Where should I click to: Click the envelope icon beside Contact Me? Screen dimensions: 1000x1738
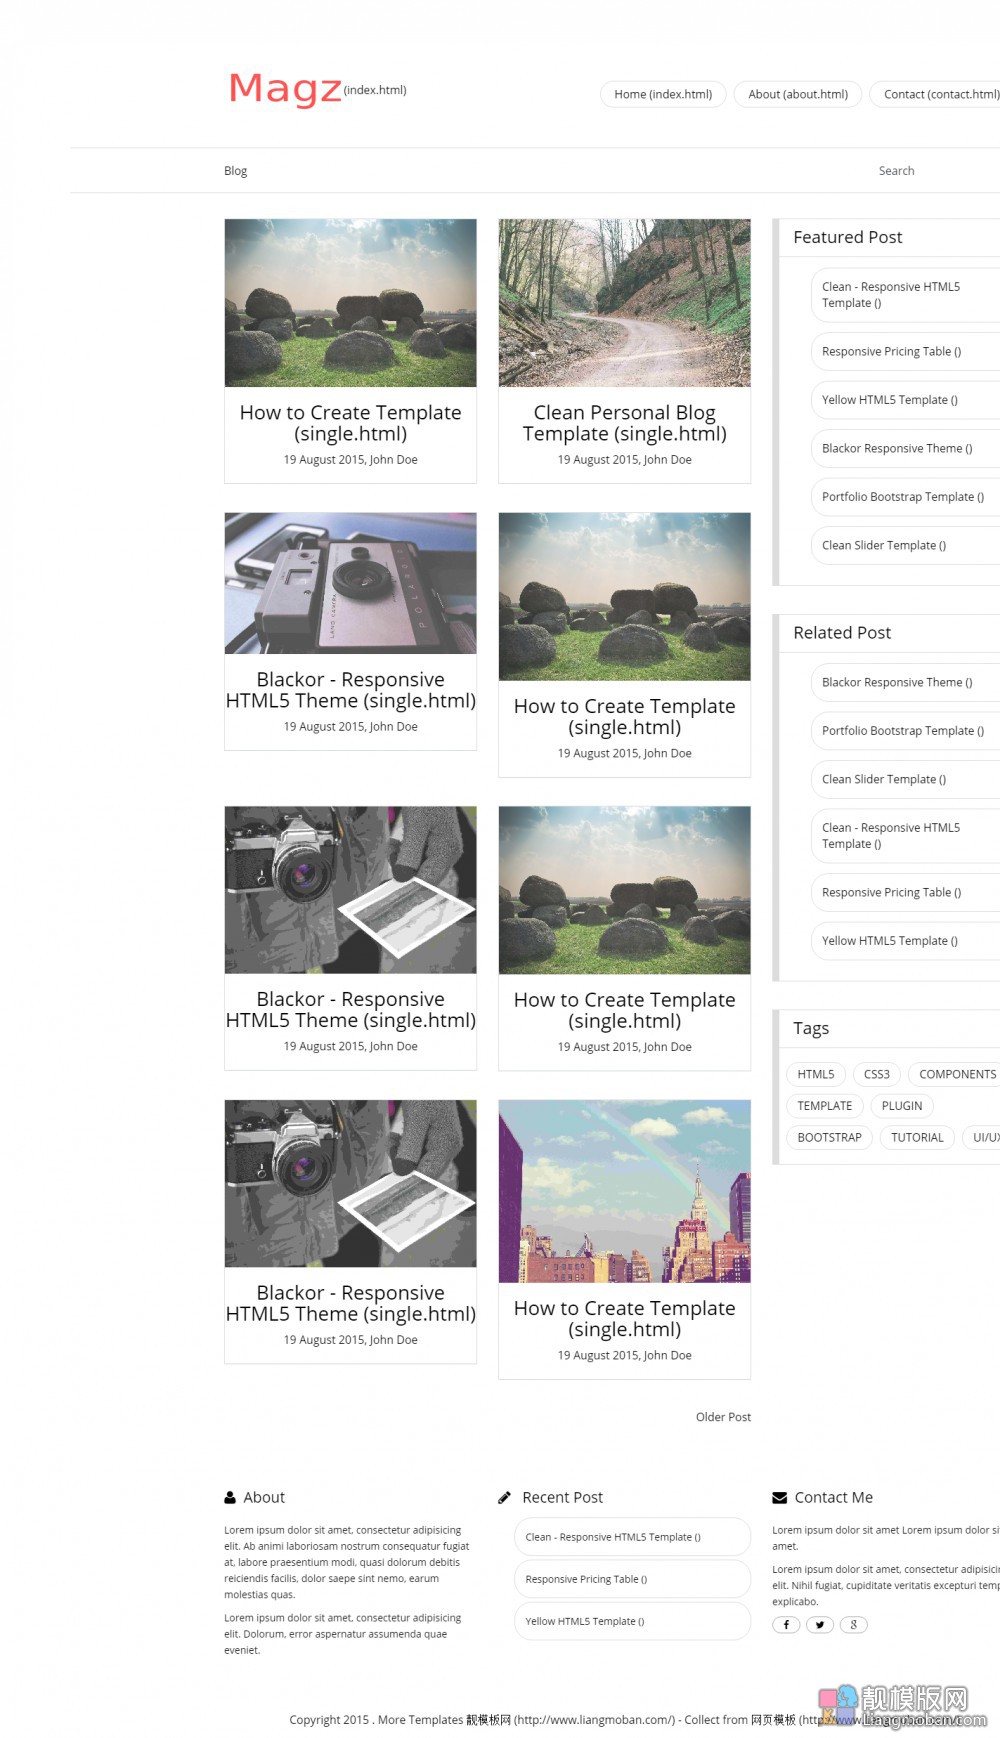click(x=779, y=1497)
